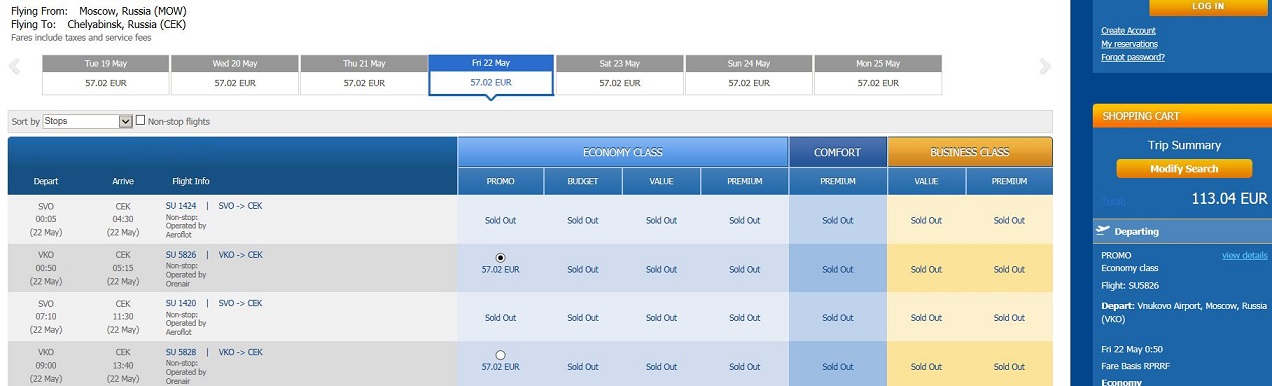1272x386 pixels.
Task: Select the SU 5828 Promo fare radio button
Action: tap(500, 355)
